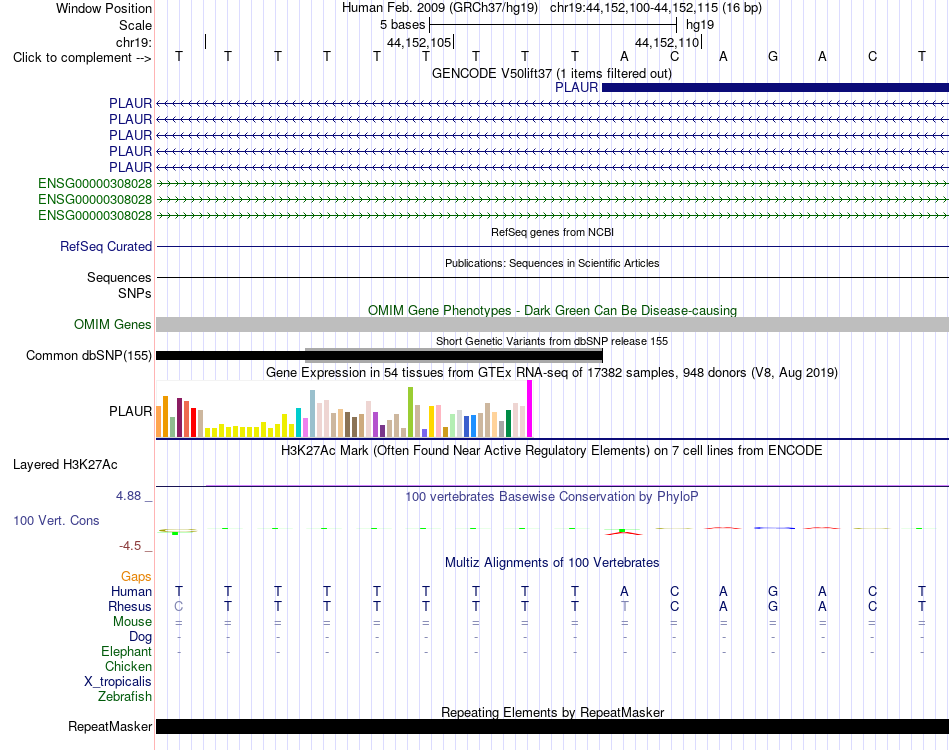Image resolution: width=950 pixels, height=750 pixels.
Task: Click the -4.5 PhyloP axis value
Action: click(130, 546)
